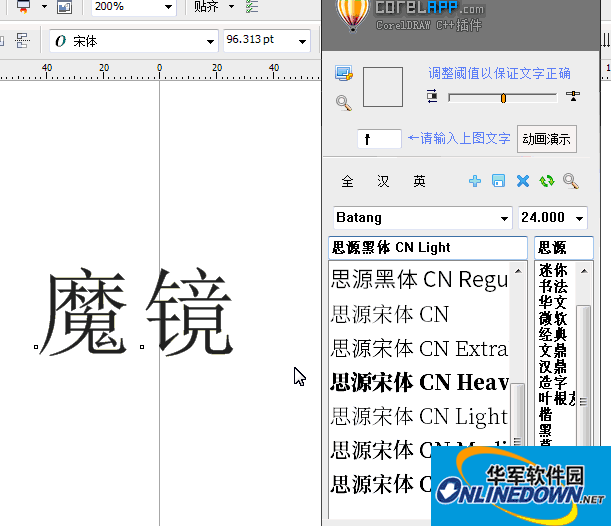Image resolution: width=611 pixels, height=526 pixels.
Task: Click the 思源 category header field
Action: tap(563, 248)
